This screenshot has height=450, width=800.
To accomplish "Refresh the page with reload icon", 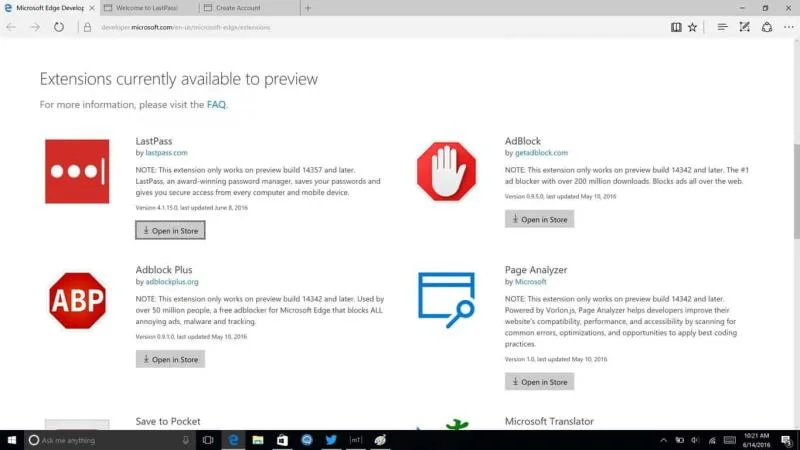I will [59, 28].
